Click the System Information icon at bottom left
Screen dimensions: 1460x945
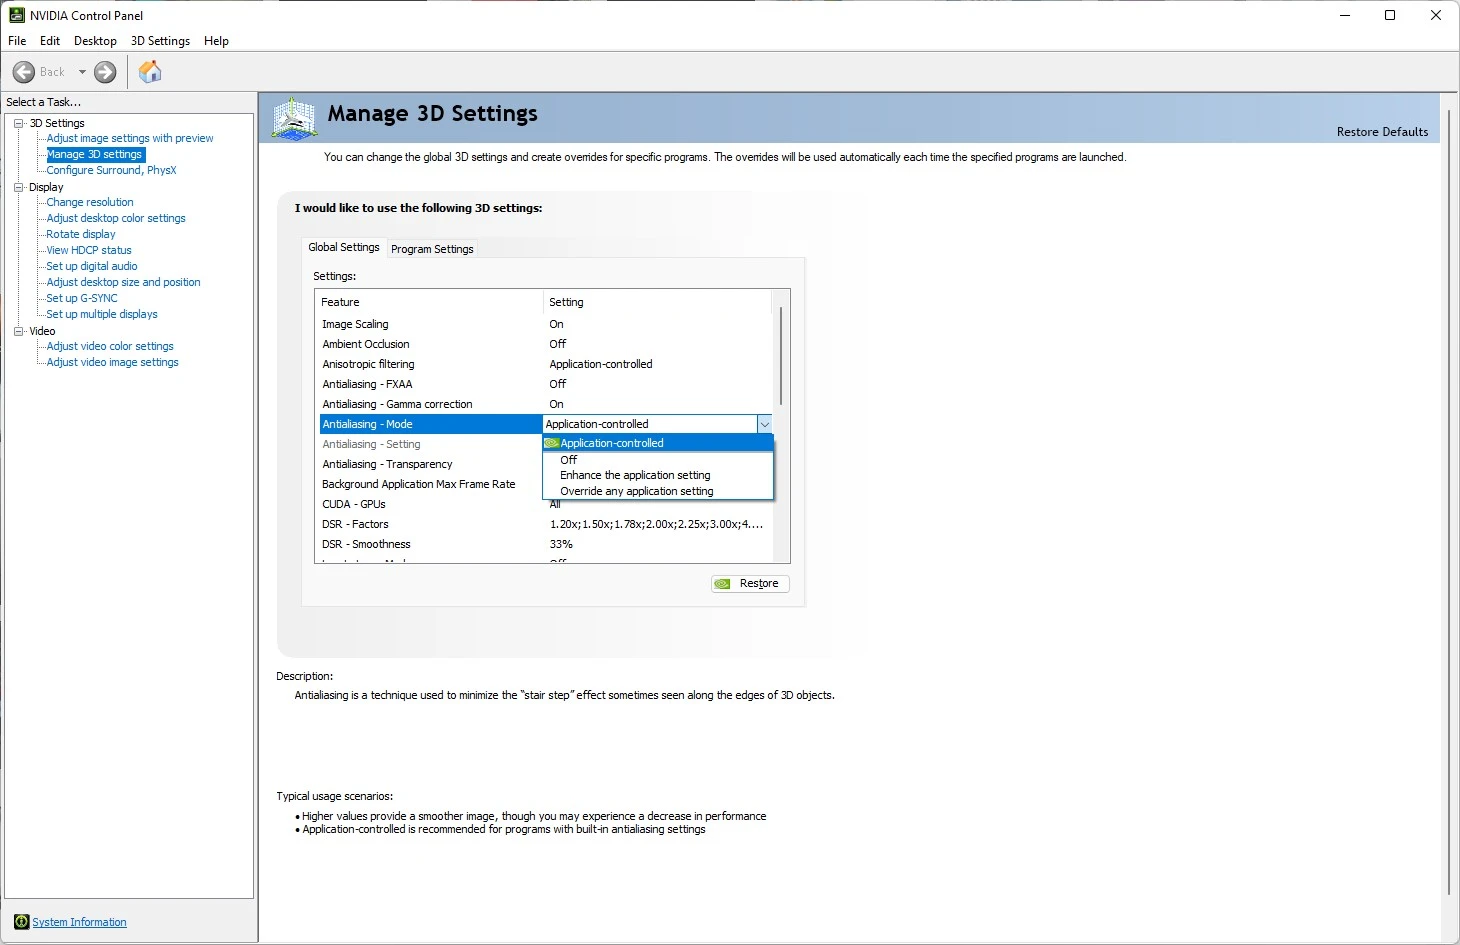point(22,921)
